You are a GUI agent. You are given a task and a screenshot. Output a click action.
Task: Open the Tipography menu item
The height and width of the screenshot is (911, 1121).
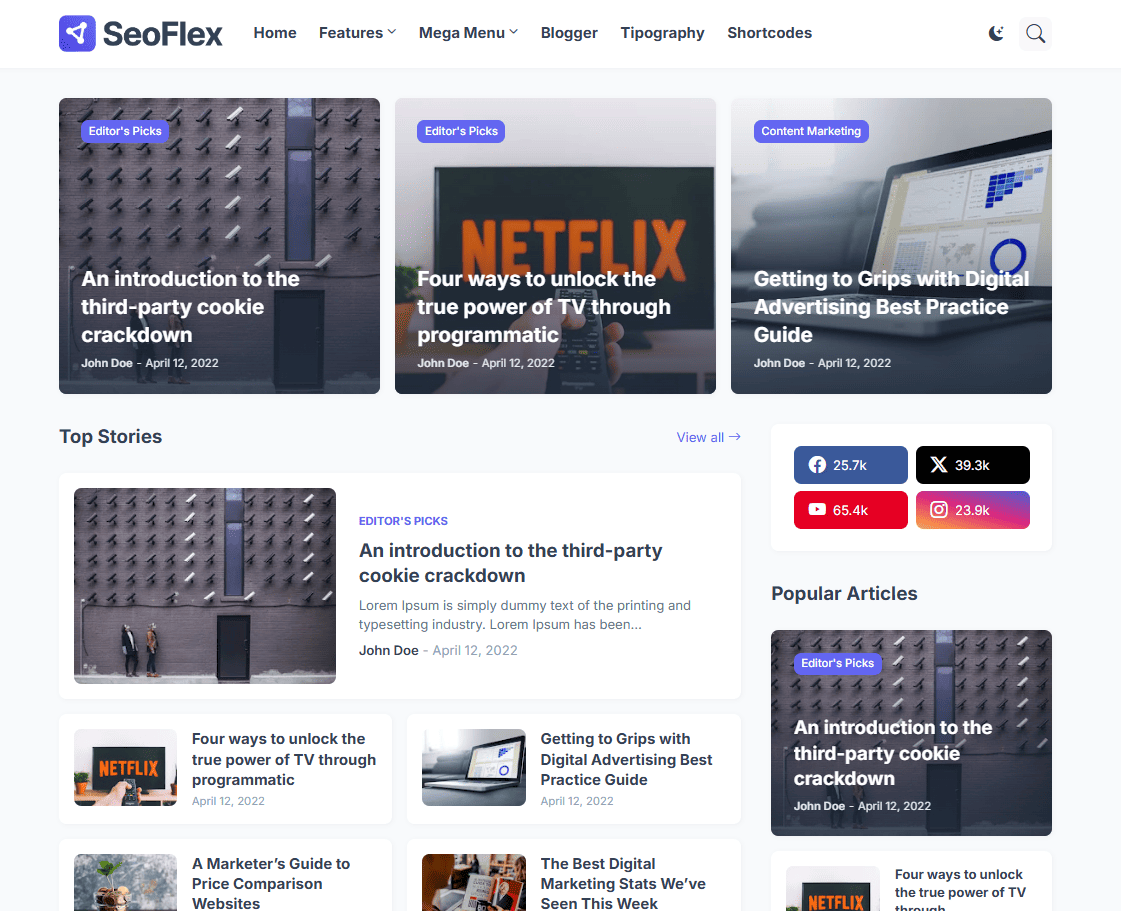662,33
